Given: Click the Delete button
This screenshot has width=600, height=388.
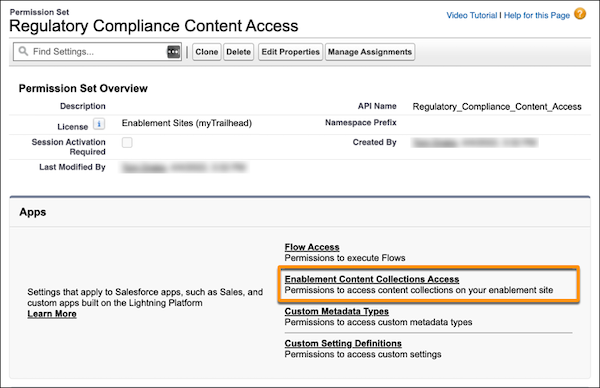Looking at the screenshot, I should click(238, 52).
